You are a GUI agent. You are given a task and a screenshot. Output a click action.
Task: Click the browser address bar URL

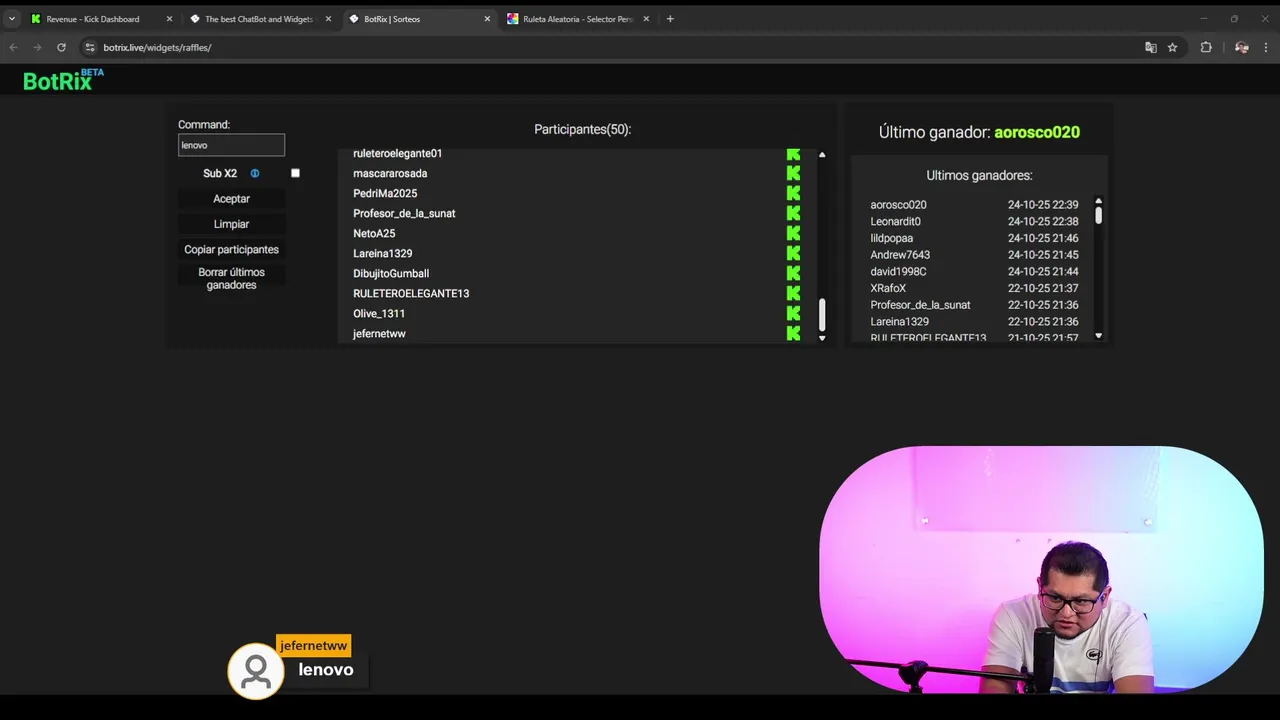pos(157,47)
